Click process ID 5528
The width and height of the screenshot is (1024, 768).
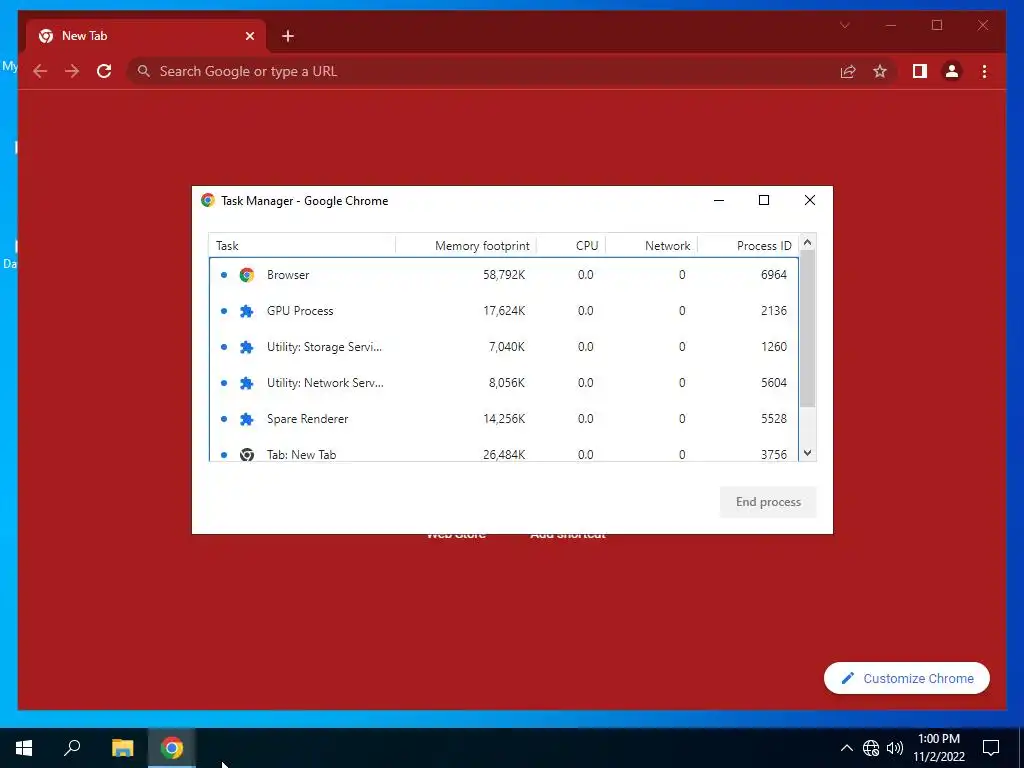pos(774,419)
